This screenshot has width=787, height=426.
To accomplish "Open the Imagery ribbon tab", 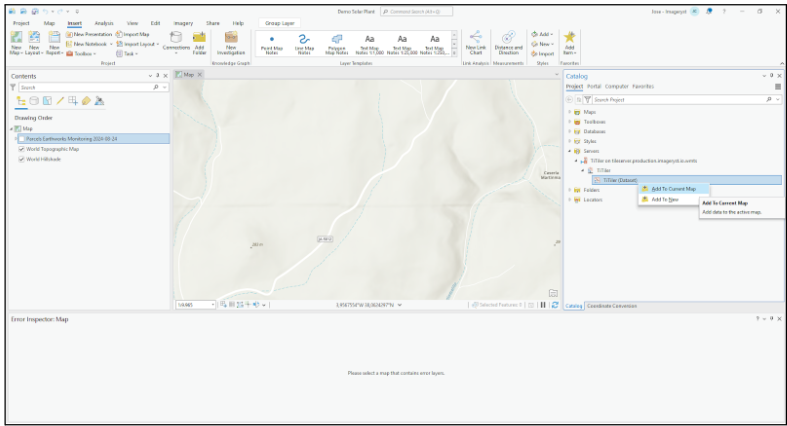I will click(x=183, y=23).
